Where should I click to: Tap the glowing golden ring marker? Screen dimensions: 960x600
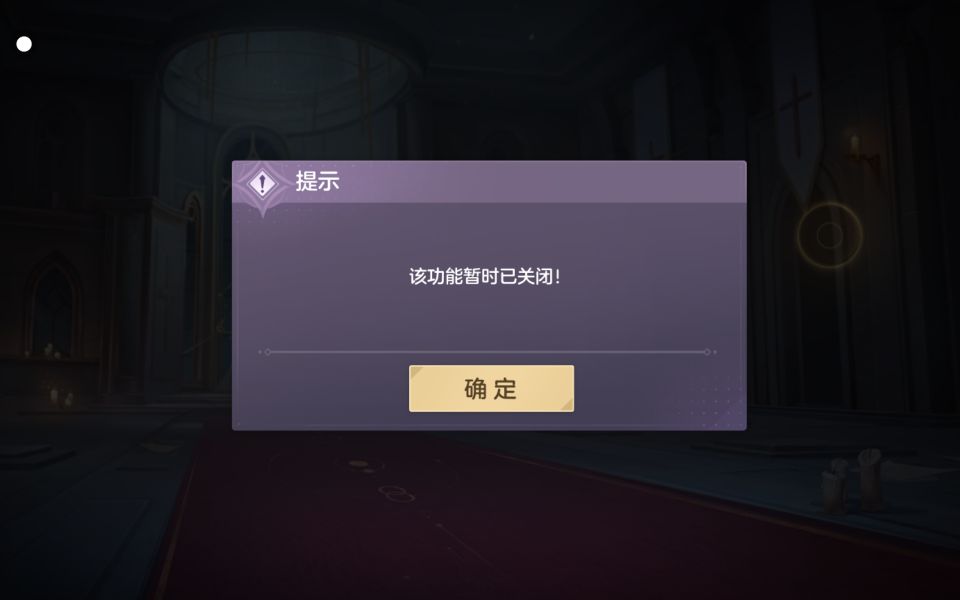pos(830,235)
